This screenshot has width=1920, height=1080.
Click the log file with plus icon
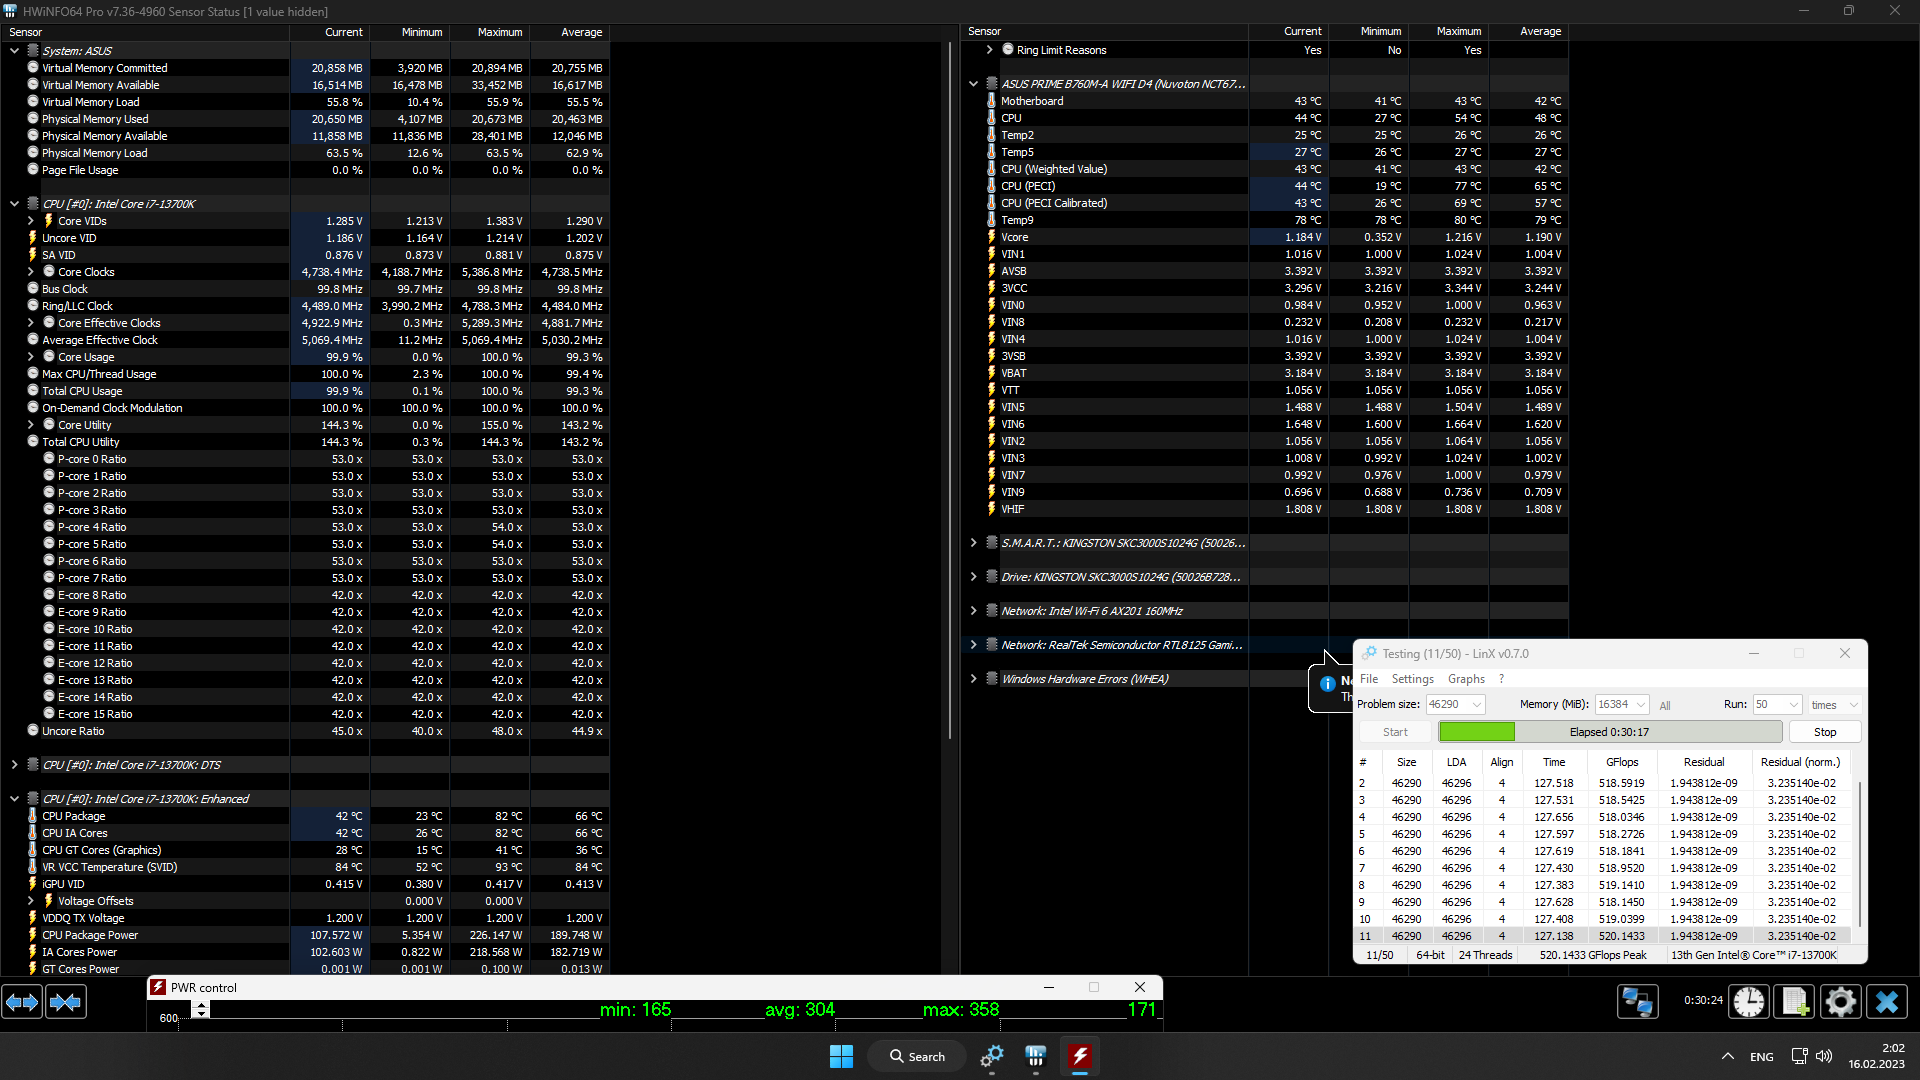[x=1794, y=1002]
